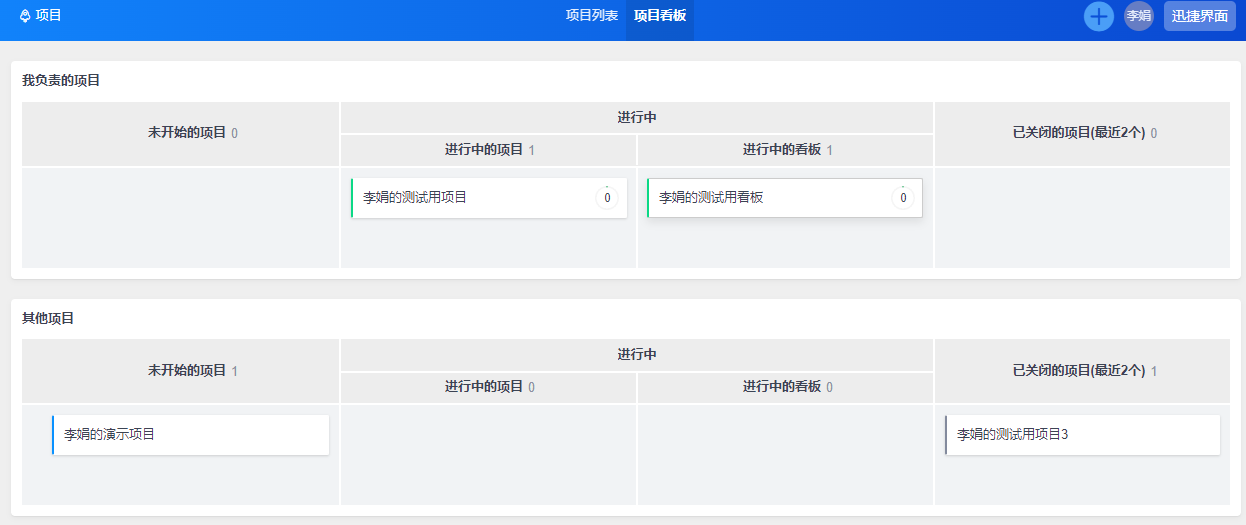The image size is (1246, 525).
Task: Click the 项目 title text in header
Action: [49, 16]
